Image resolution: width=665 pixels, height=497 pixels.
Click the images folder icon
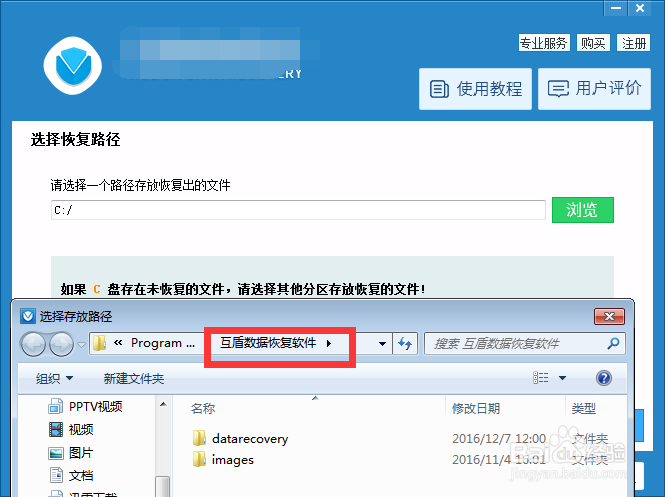[x=199, y=459]
